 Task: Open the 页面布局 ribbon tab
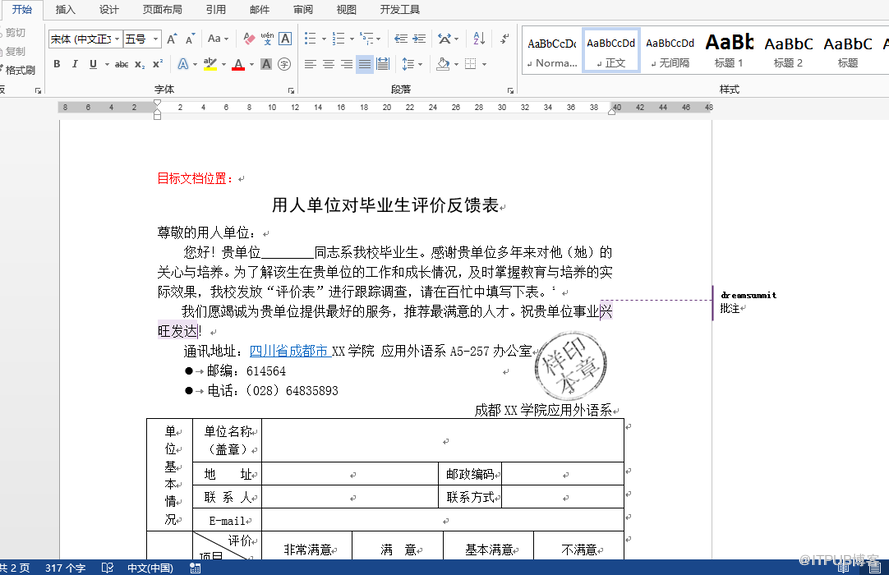click(162, 9)
